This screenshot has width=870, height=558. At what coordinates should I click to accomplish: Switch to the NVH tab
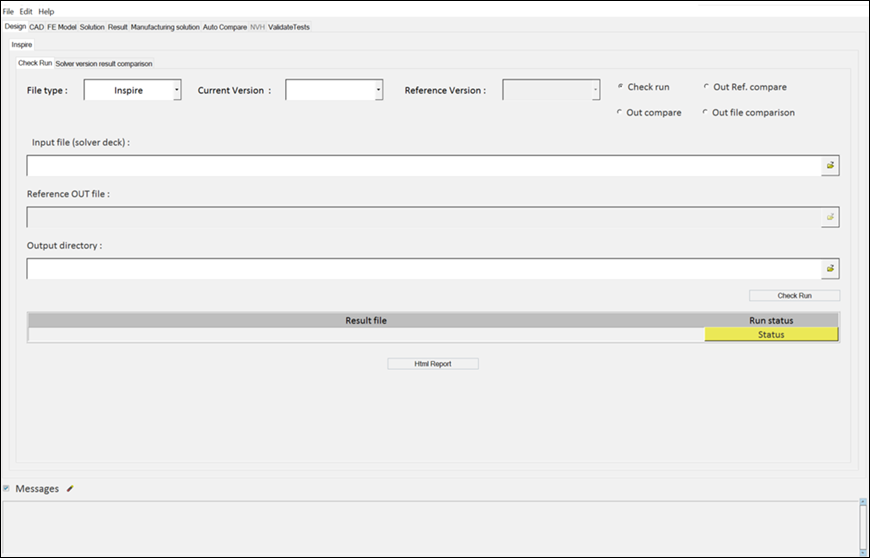click(257, 27)
